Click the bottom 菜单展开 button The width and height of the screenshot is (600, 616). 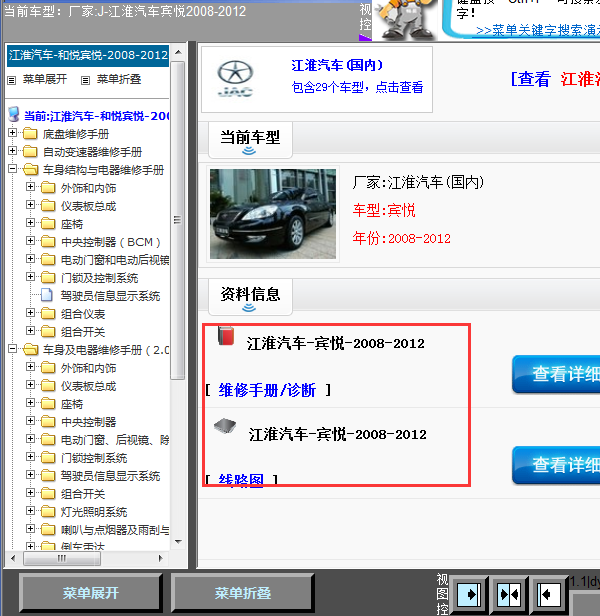point(91,593)
